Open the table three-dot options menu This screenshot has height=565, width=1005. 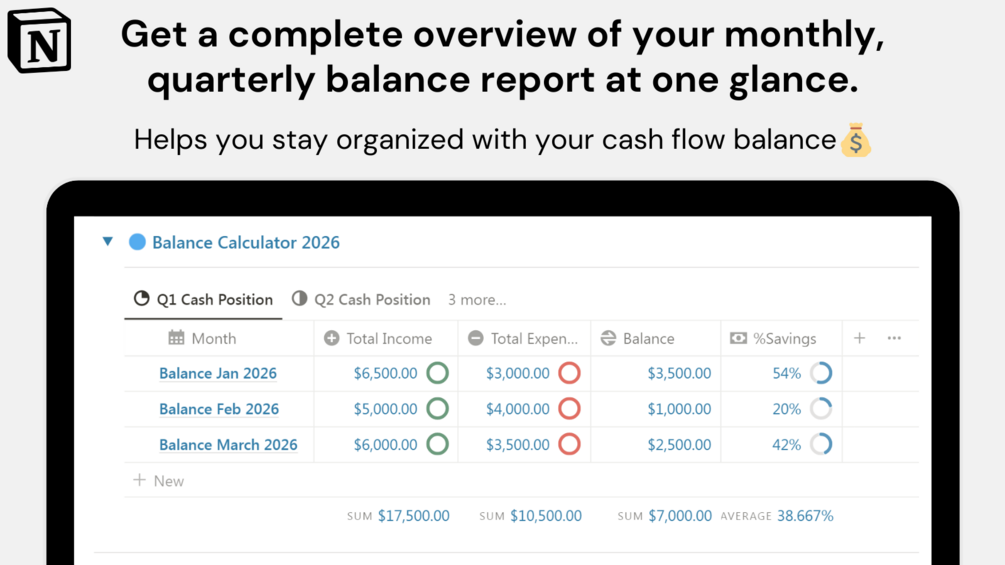pos(894,338)
